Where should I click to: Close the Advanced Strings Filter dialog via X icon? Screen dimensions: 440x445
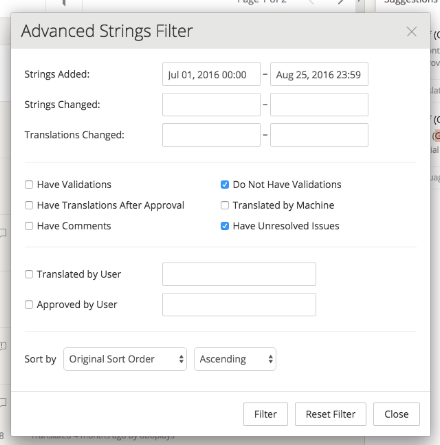coord(411,32)
